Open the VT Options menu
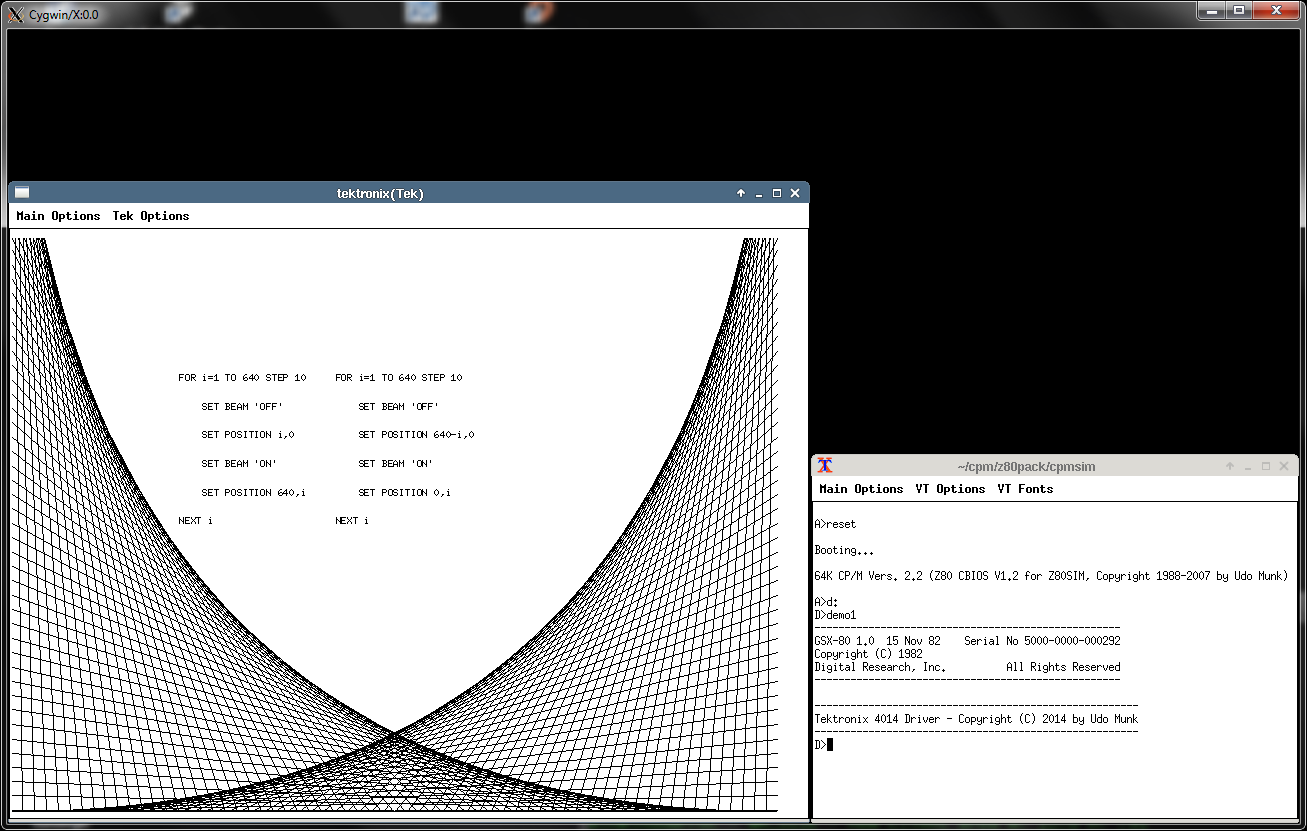1307x831 pixels. click(950, 489)
